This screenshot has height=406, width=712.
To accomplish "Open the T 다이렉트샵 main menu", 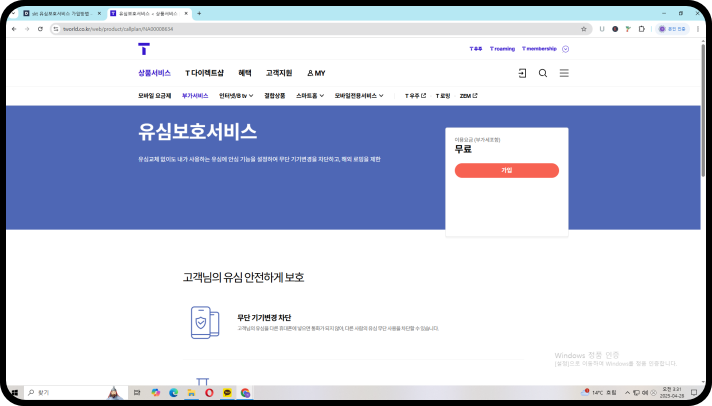I will click(x=204, y=73).
